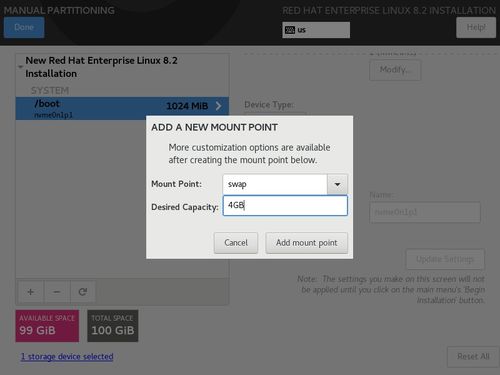Click the reload storage configuration icon
The image size is (500, 375).
click(83, 292)
